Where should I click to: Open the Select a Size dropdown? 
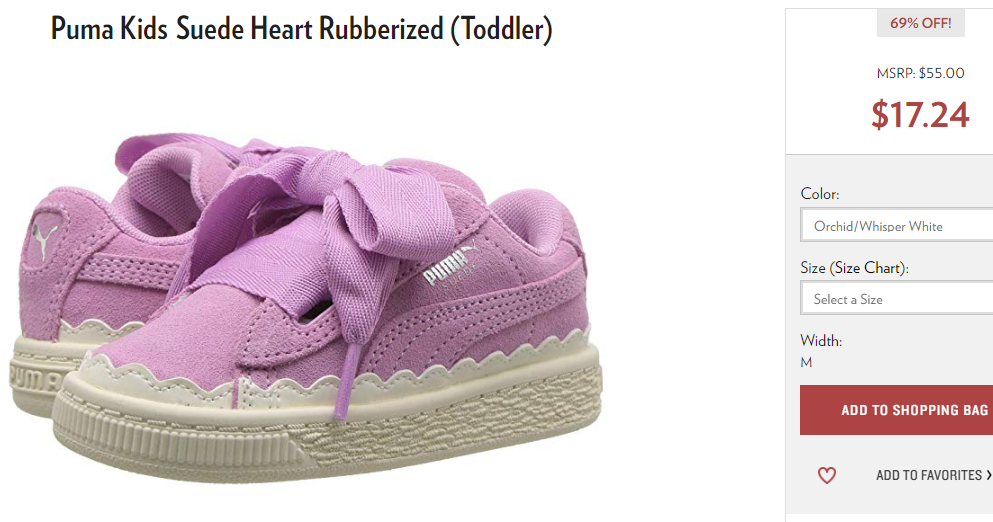897,299
